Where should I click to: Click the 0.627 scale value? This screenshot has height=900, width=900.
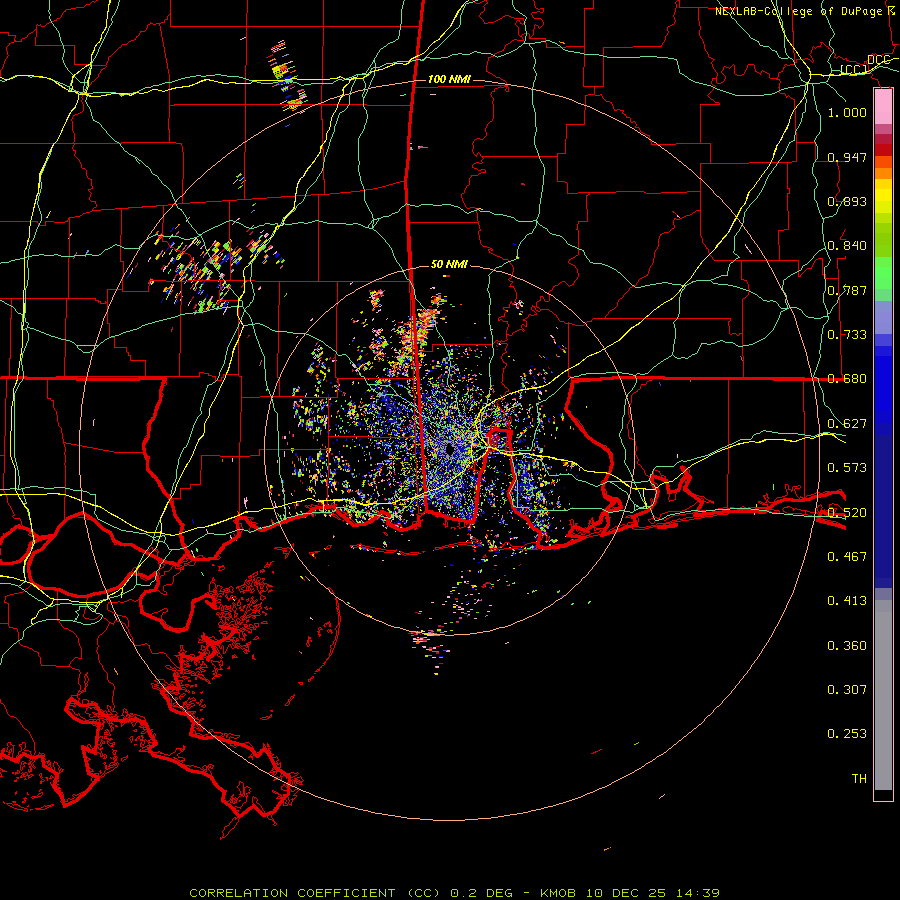click(847, 424)
